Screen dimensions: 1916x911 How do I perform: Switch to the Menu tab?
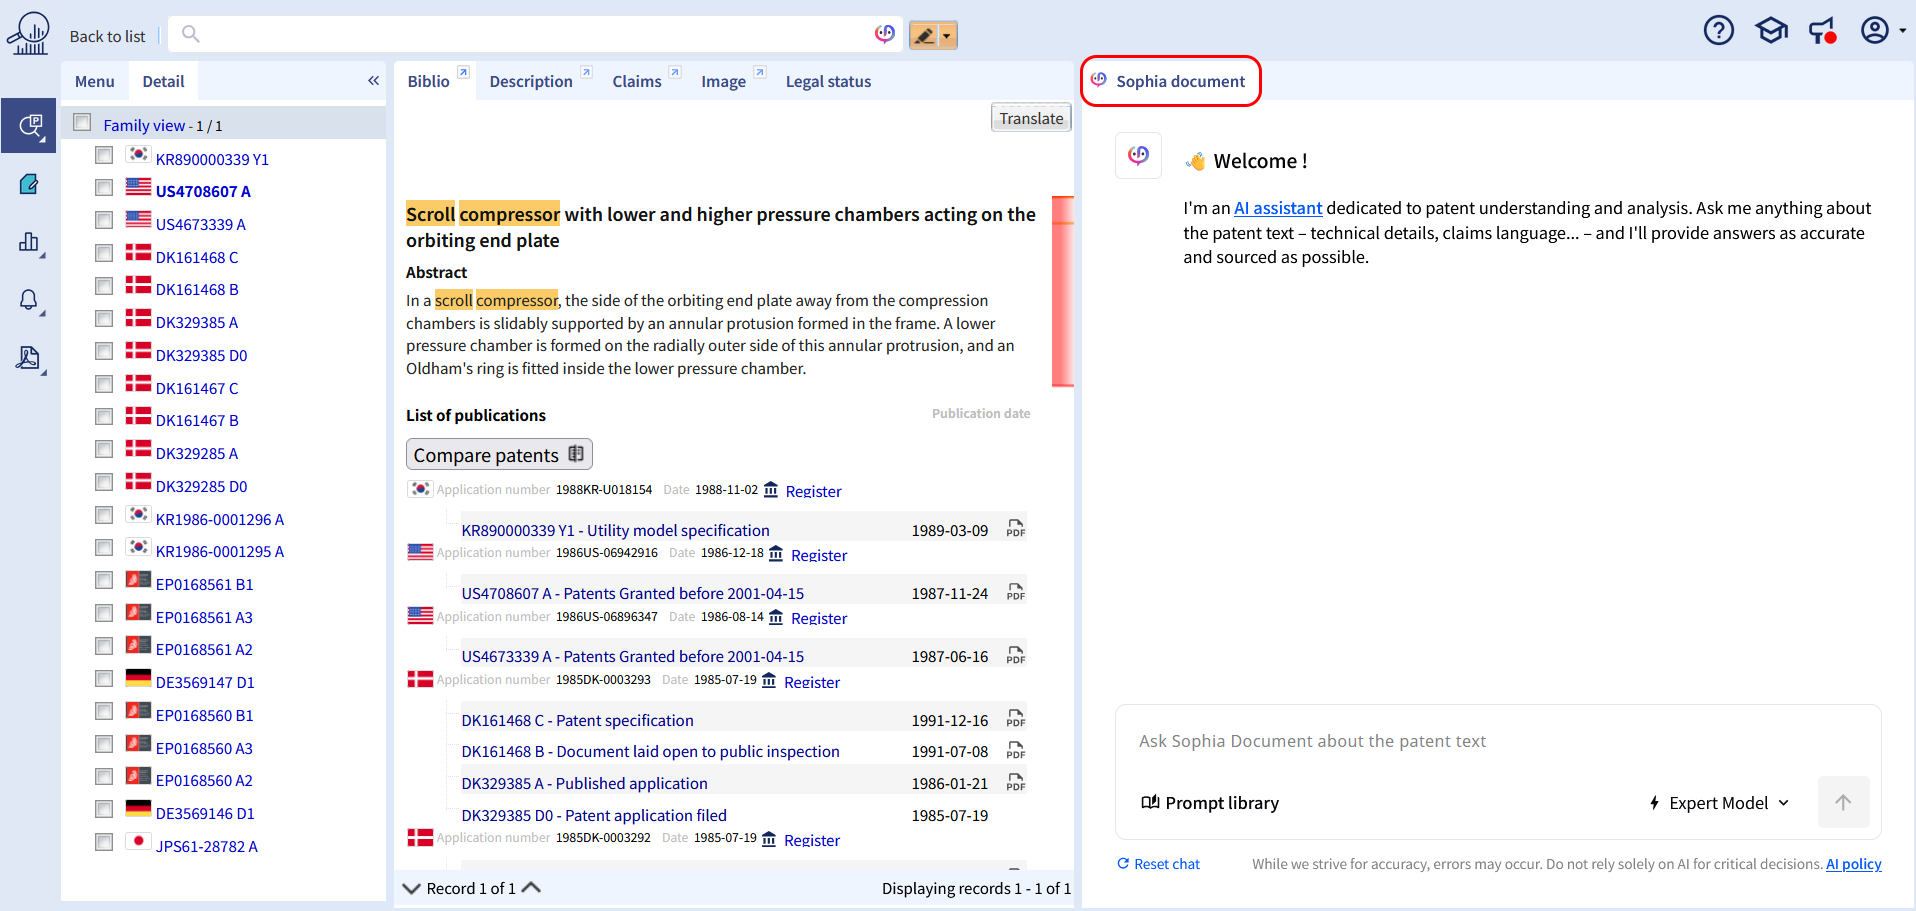[x=95, y=82]
